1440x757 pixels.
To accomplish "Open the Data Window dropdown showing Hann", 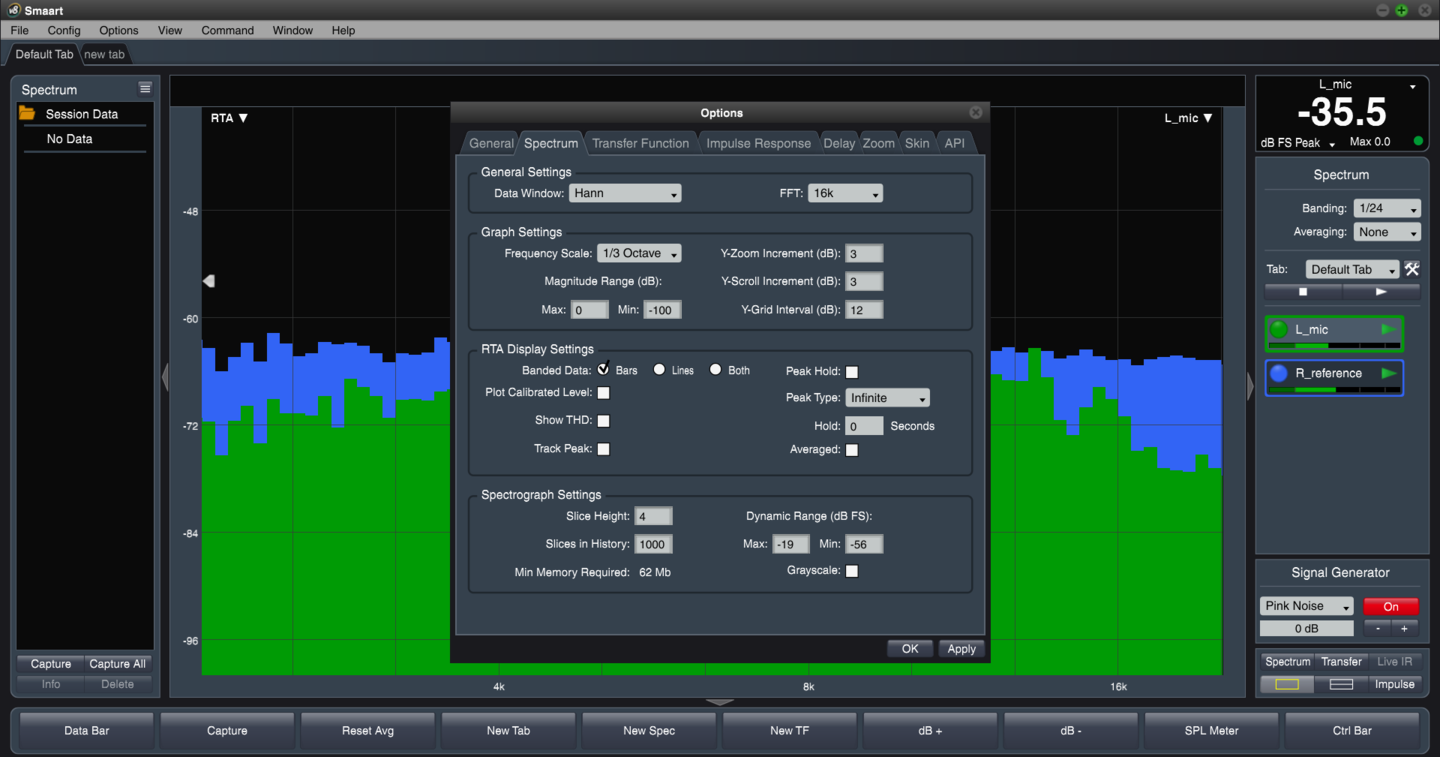I will point(625,193).
